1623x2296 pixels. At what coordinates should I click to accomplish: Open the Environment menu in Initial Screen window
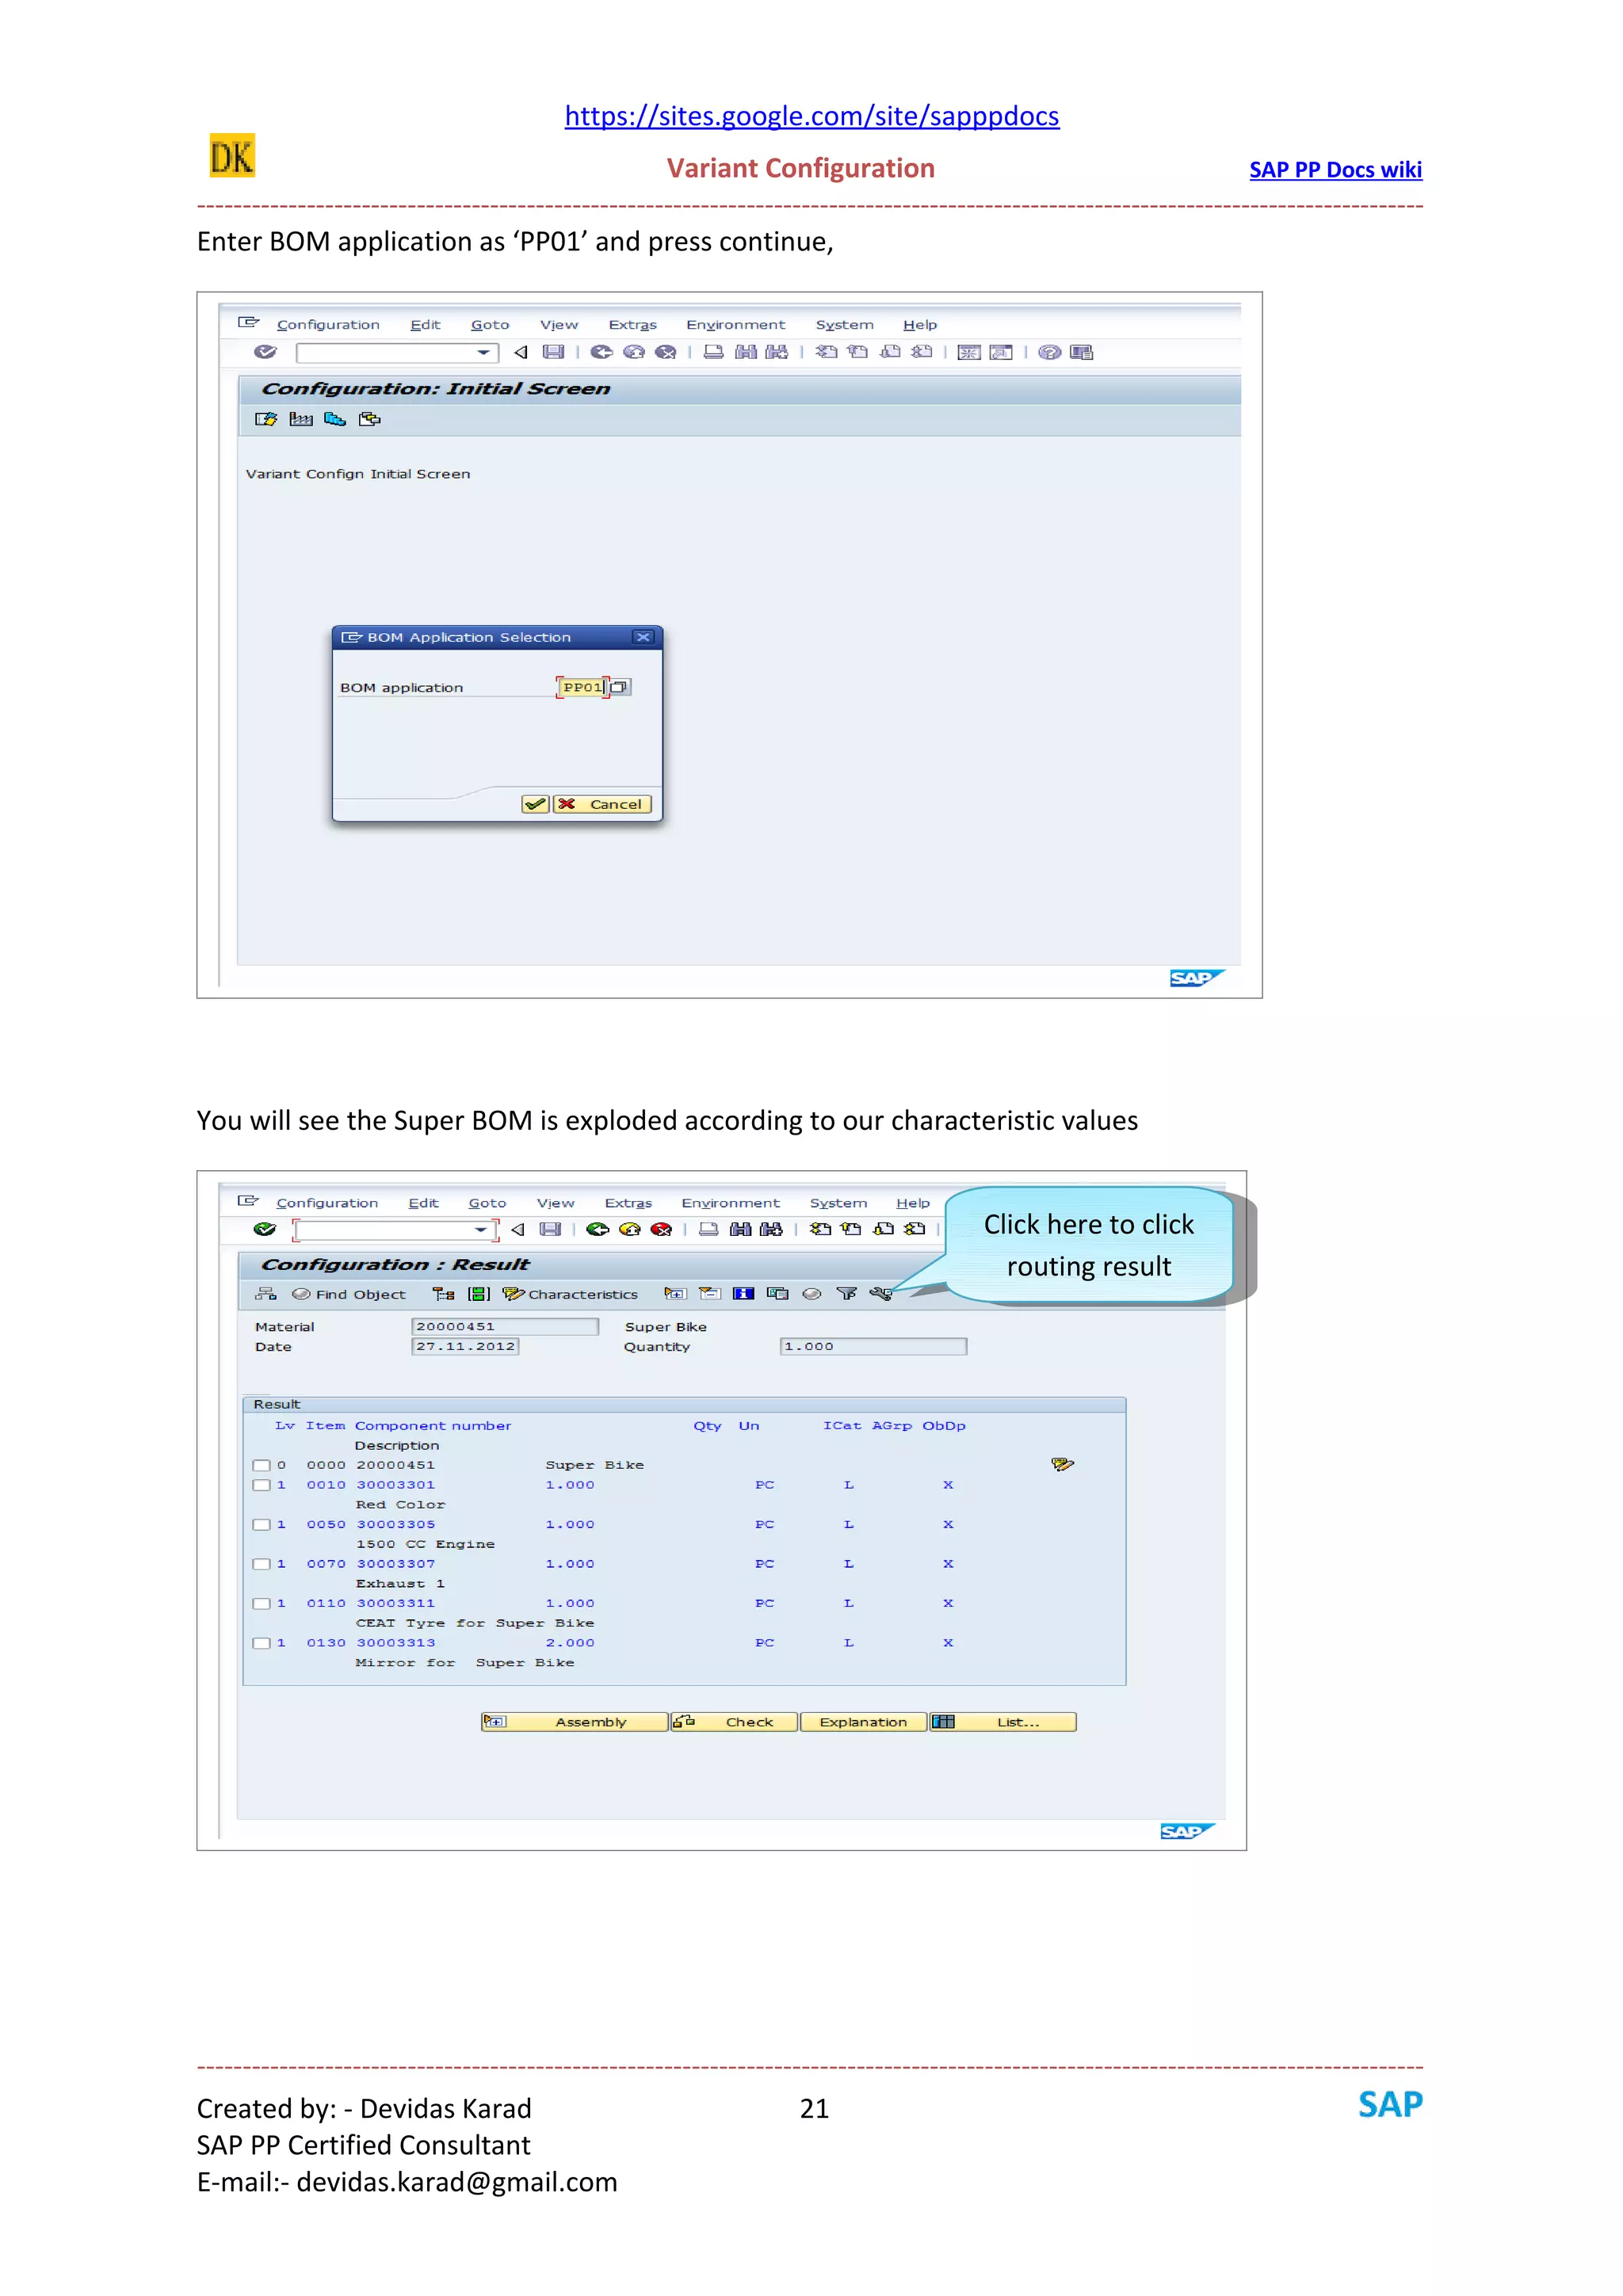point(735,325)
